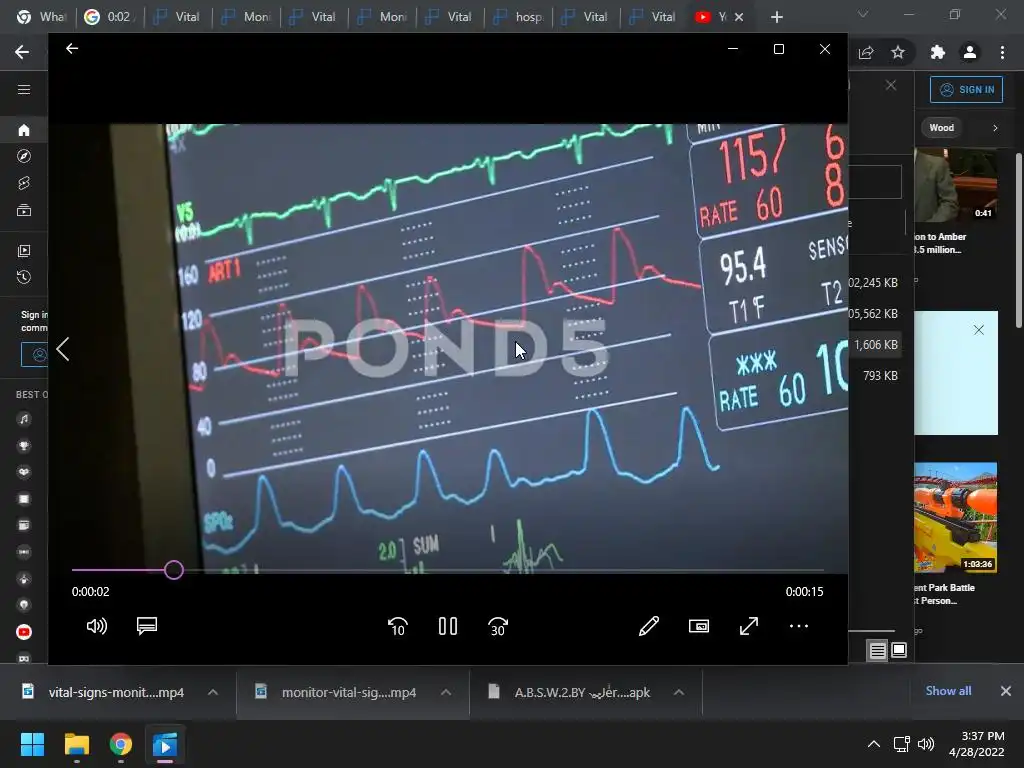Open a new browser tab
The width and height of the screenshot is (1024, 768).
(776, 17)
